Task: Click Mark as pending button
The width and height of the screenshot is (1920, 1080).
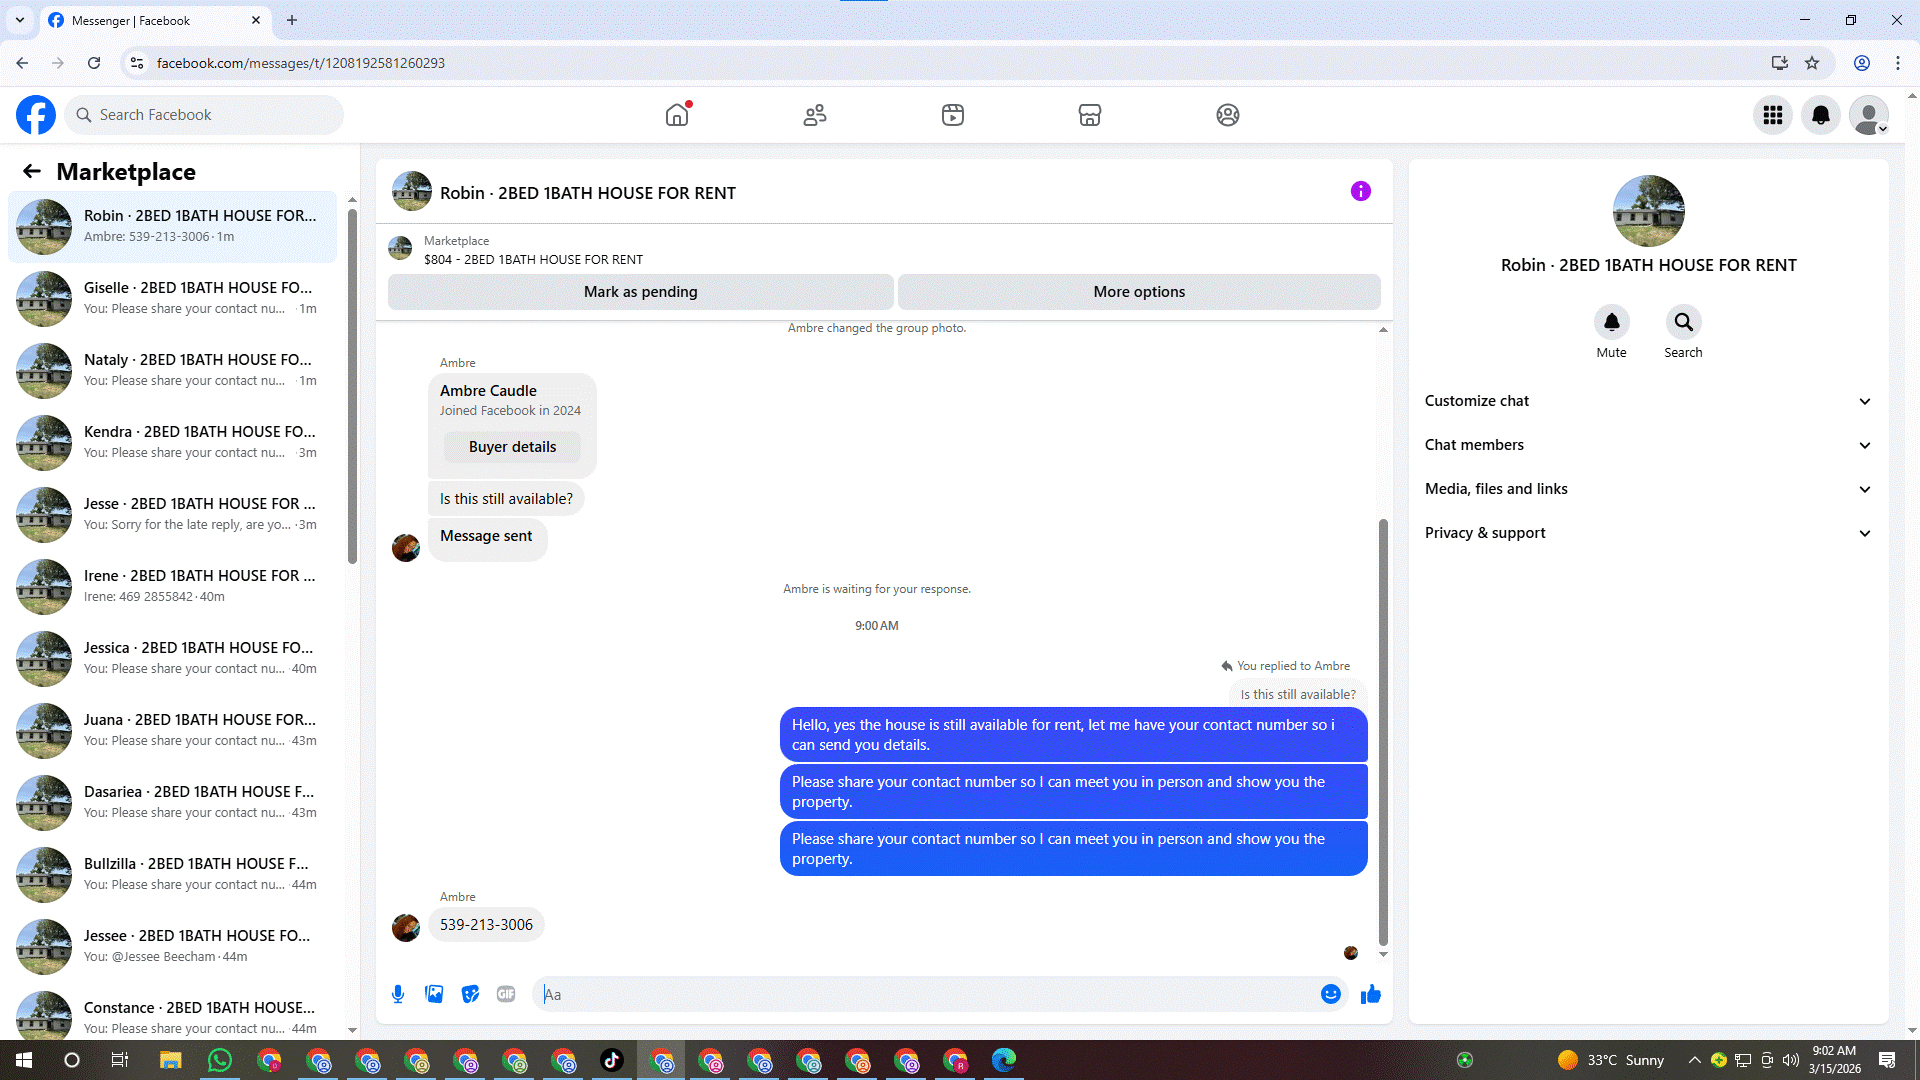Action: [x=641, y=292]
